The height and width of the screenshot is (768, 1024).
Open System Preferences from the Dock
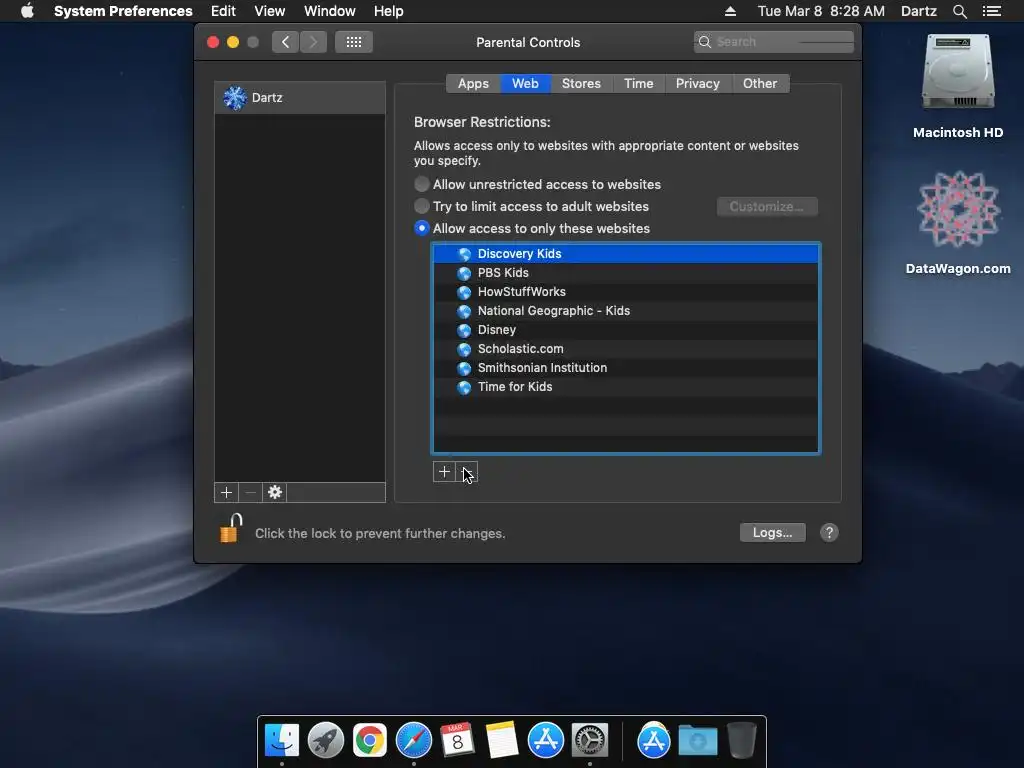click(x=590, y=740)
